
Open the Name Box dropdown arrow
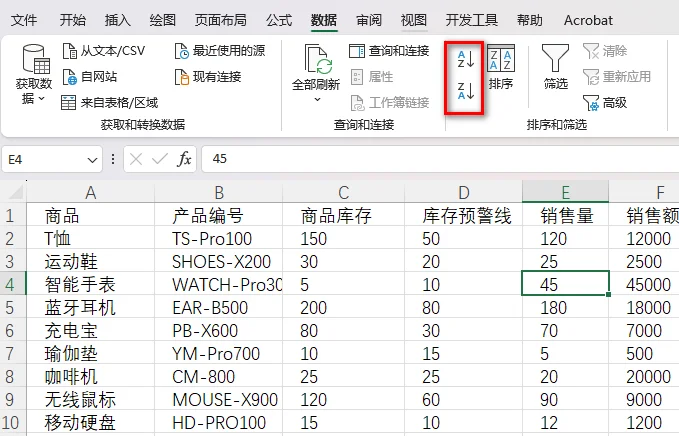92,160
